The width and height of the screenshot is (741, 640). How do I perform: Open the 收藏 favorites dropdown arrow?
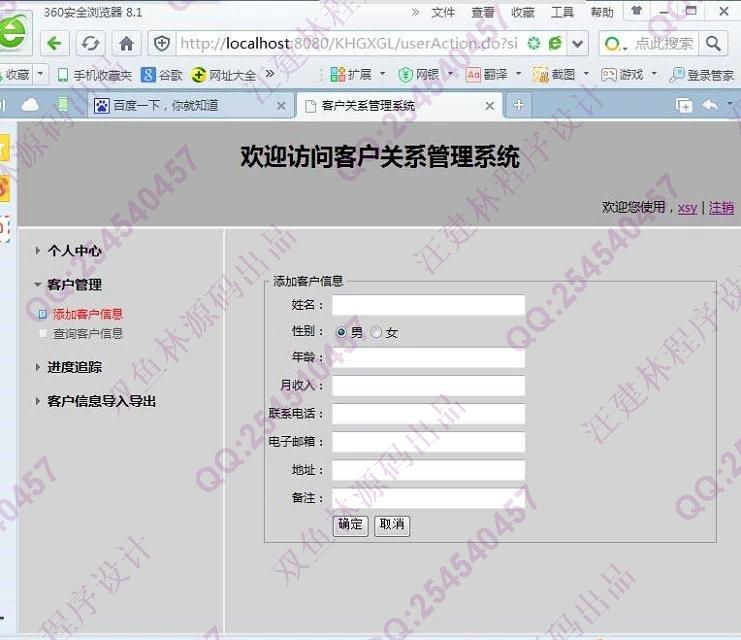(x=40, y=74)
